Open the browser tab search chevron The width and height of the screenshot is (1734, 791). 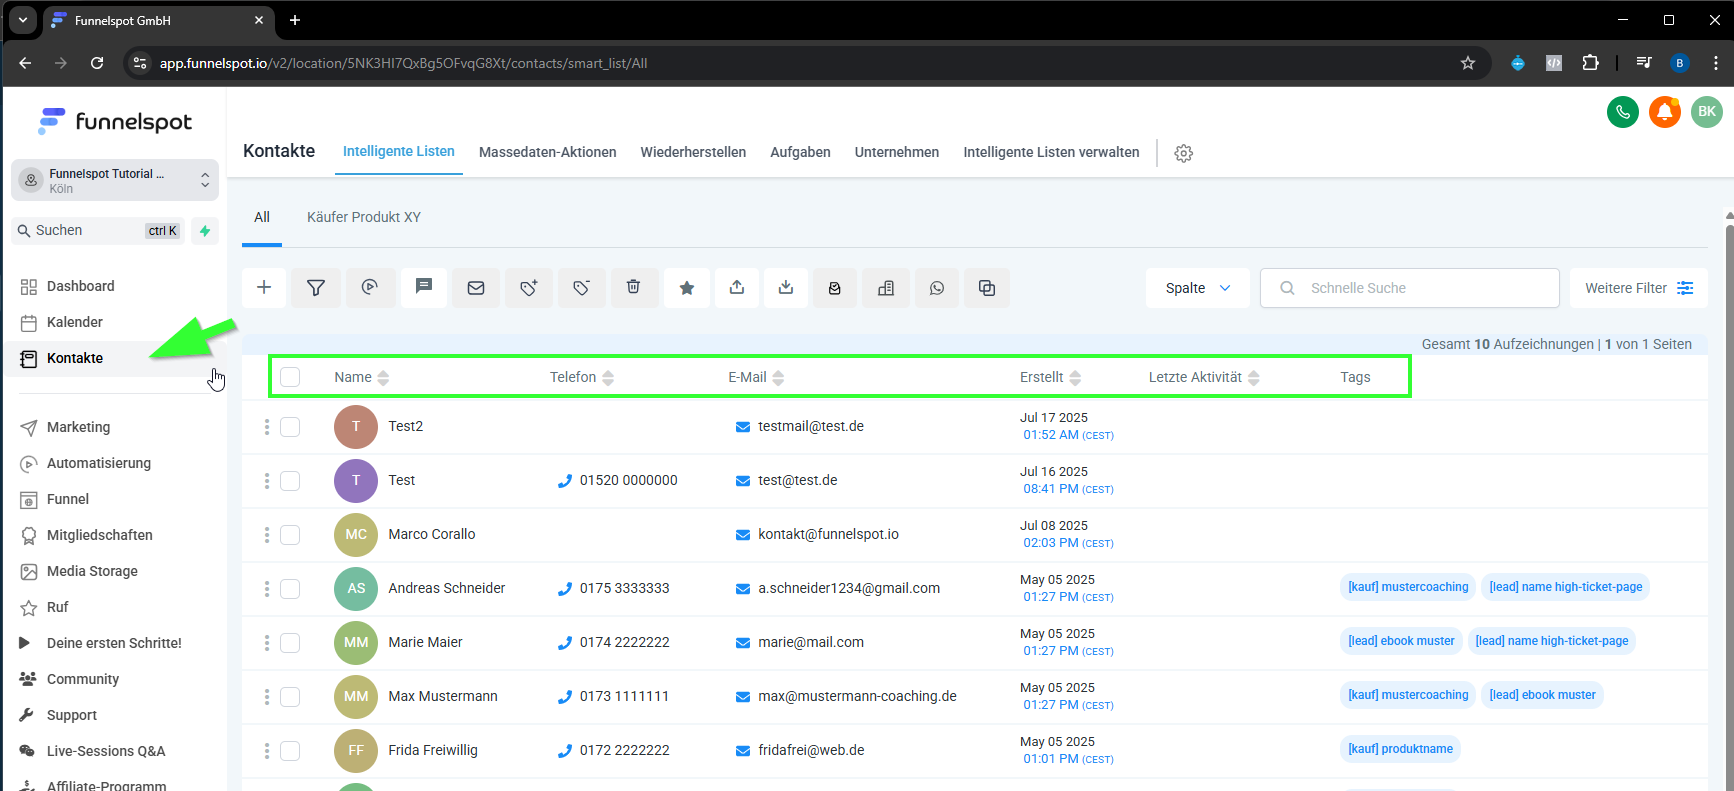22,20
